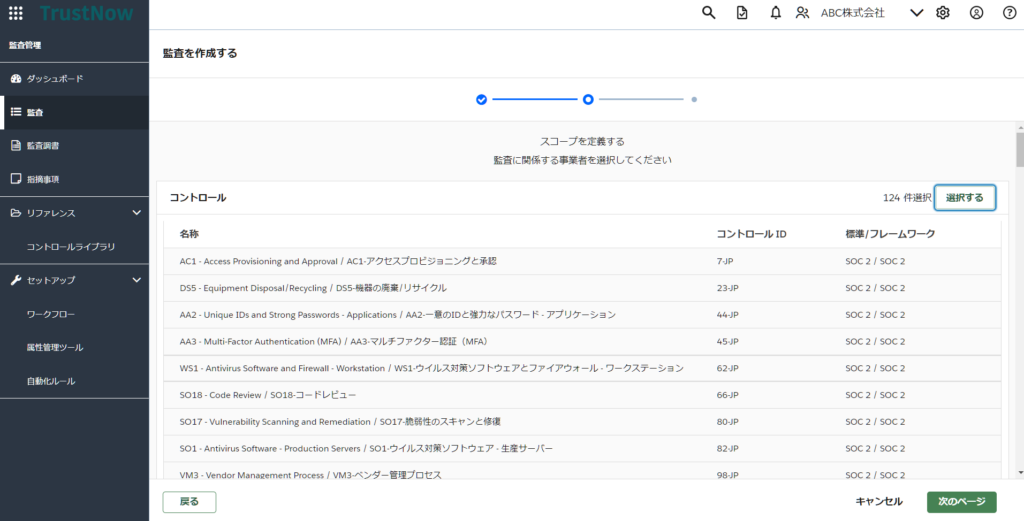Click the users icon beside ABC株式会社
The width and height of the screenshot is (1024, 521).
[802, 13]
